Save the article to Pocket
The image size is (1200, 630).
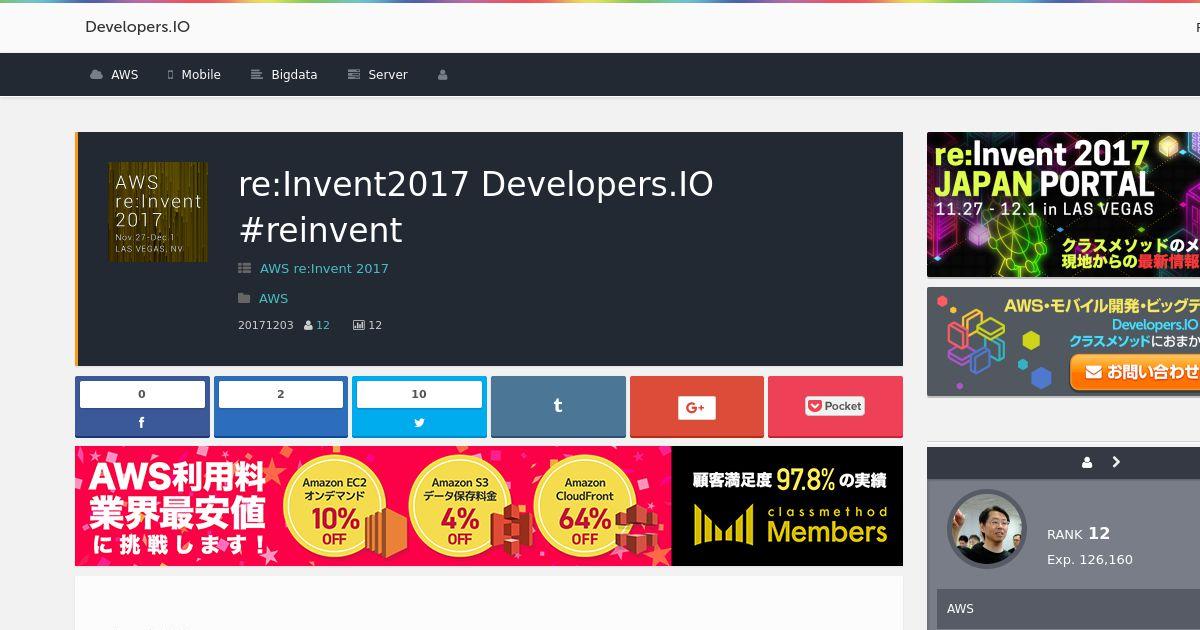(x=835, y=407)
